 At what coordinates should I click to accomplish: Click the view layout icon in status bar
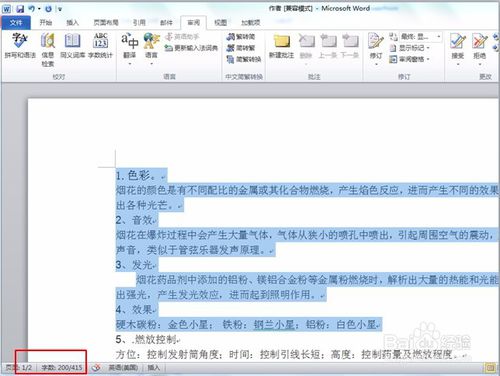point(490,368)
